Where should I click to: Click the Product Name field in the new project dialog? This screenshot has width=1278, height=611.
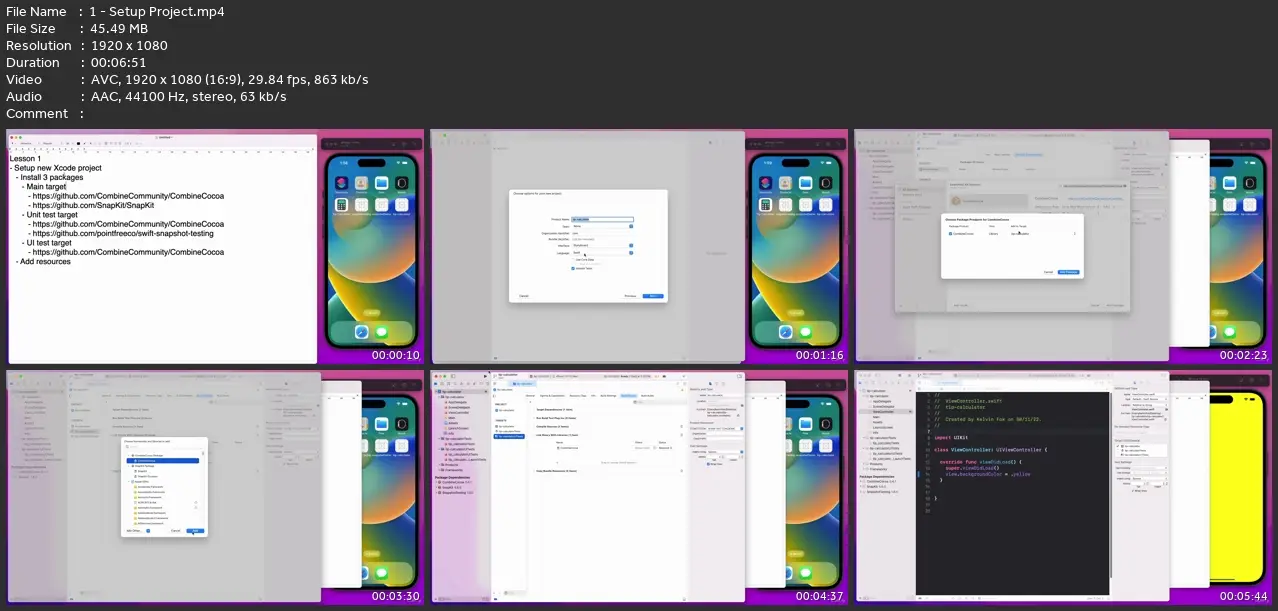point(601,218)
